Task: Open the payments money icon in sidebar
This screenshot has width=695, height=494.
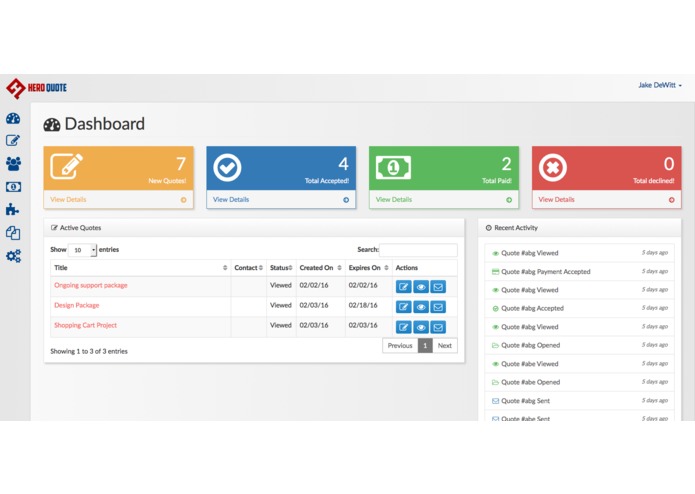Action: point(13,187)
